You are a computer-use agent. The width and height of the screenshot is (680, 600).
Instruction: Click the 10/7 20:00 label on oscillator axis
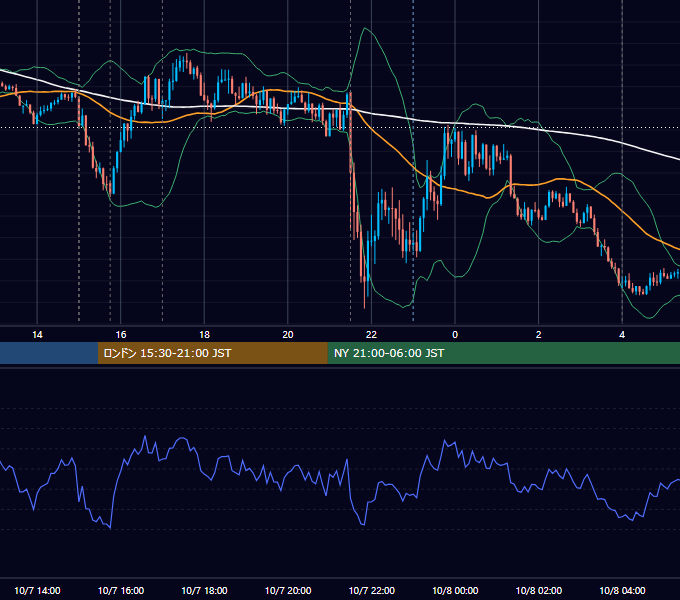click(288, 590)
